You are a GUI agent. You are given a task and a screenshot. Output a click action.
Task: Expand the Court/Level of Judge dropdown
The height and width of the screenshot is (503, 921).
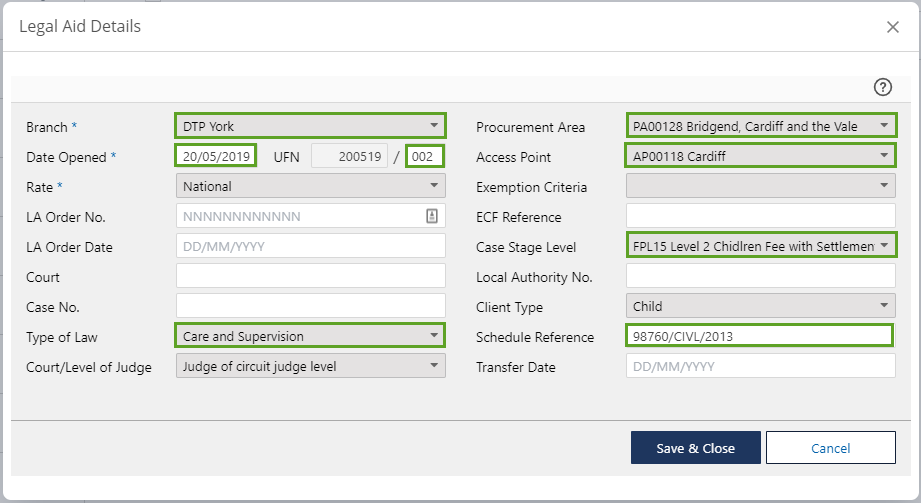[x=310, y=366]
